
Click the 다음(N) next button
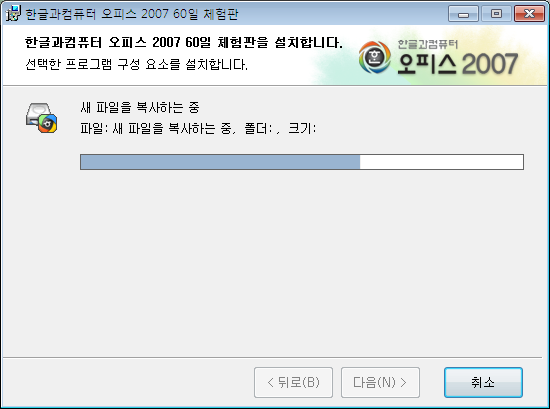380,382
